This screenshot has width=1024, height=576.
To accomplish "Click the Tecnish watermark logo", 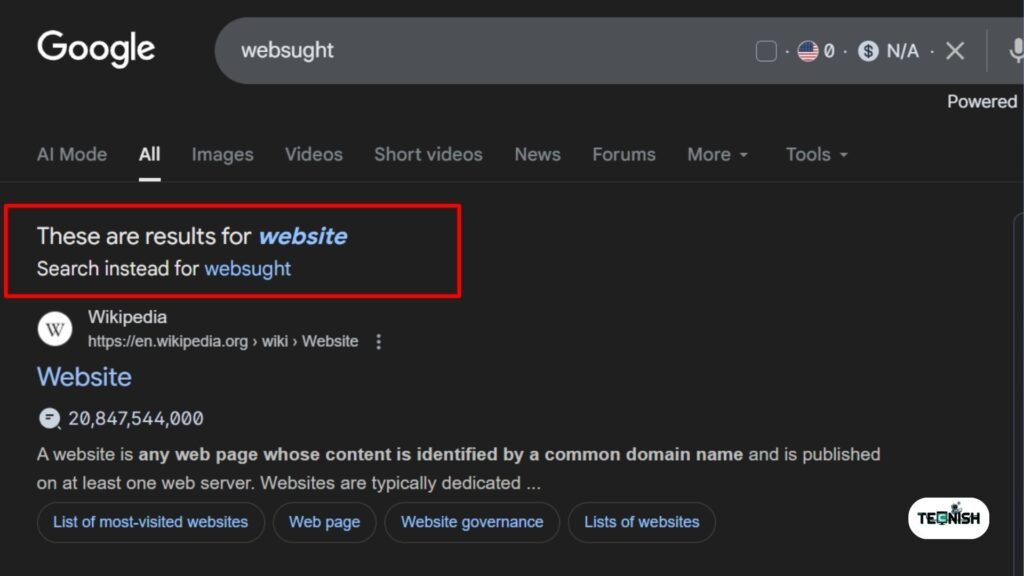I will (948, 518).
